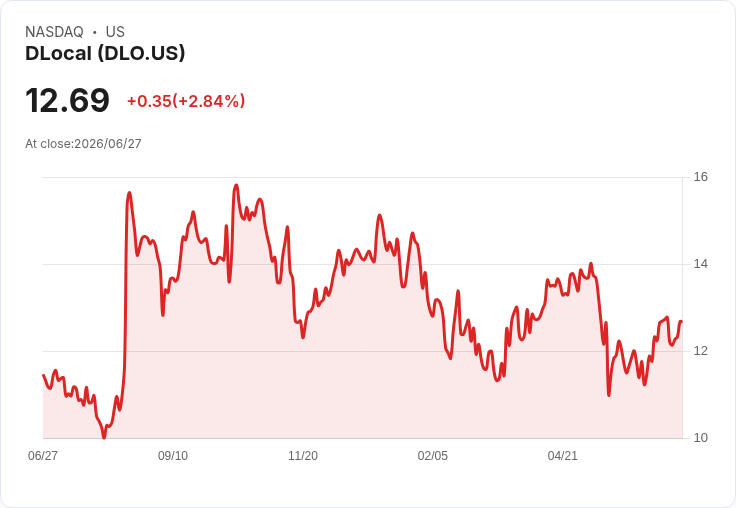Click the US market label
Screen dimensions: 736x508
click(x=115, y=32)
